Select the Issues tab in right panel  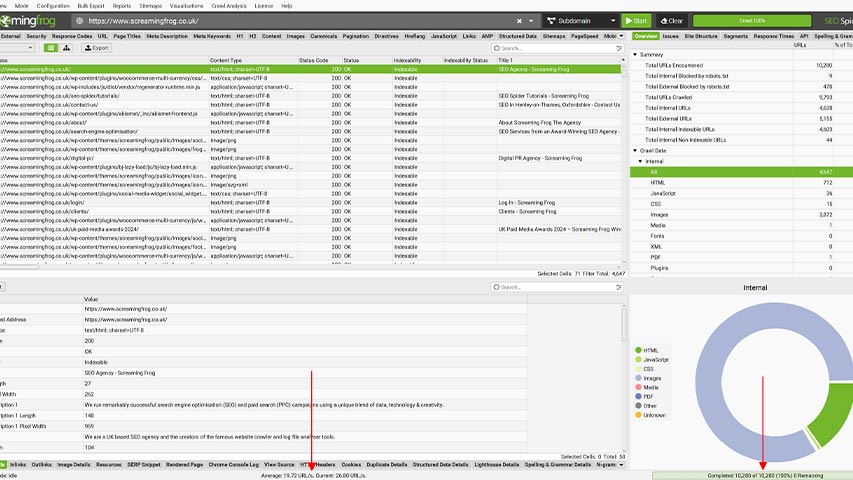click(670, 36)
